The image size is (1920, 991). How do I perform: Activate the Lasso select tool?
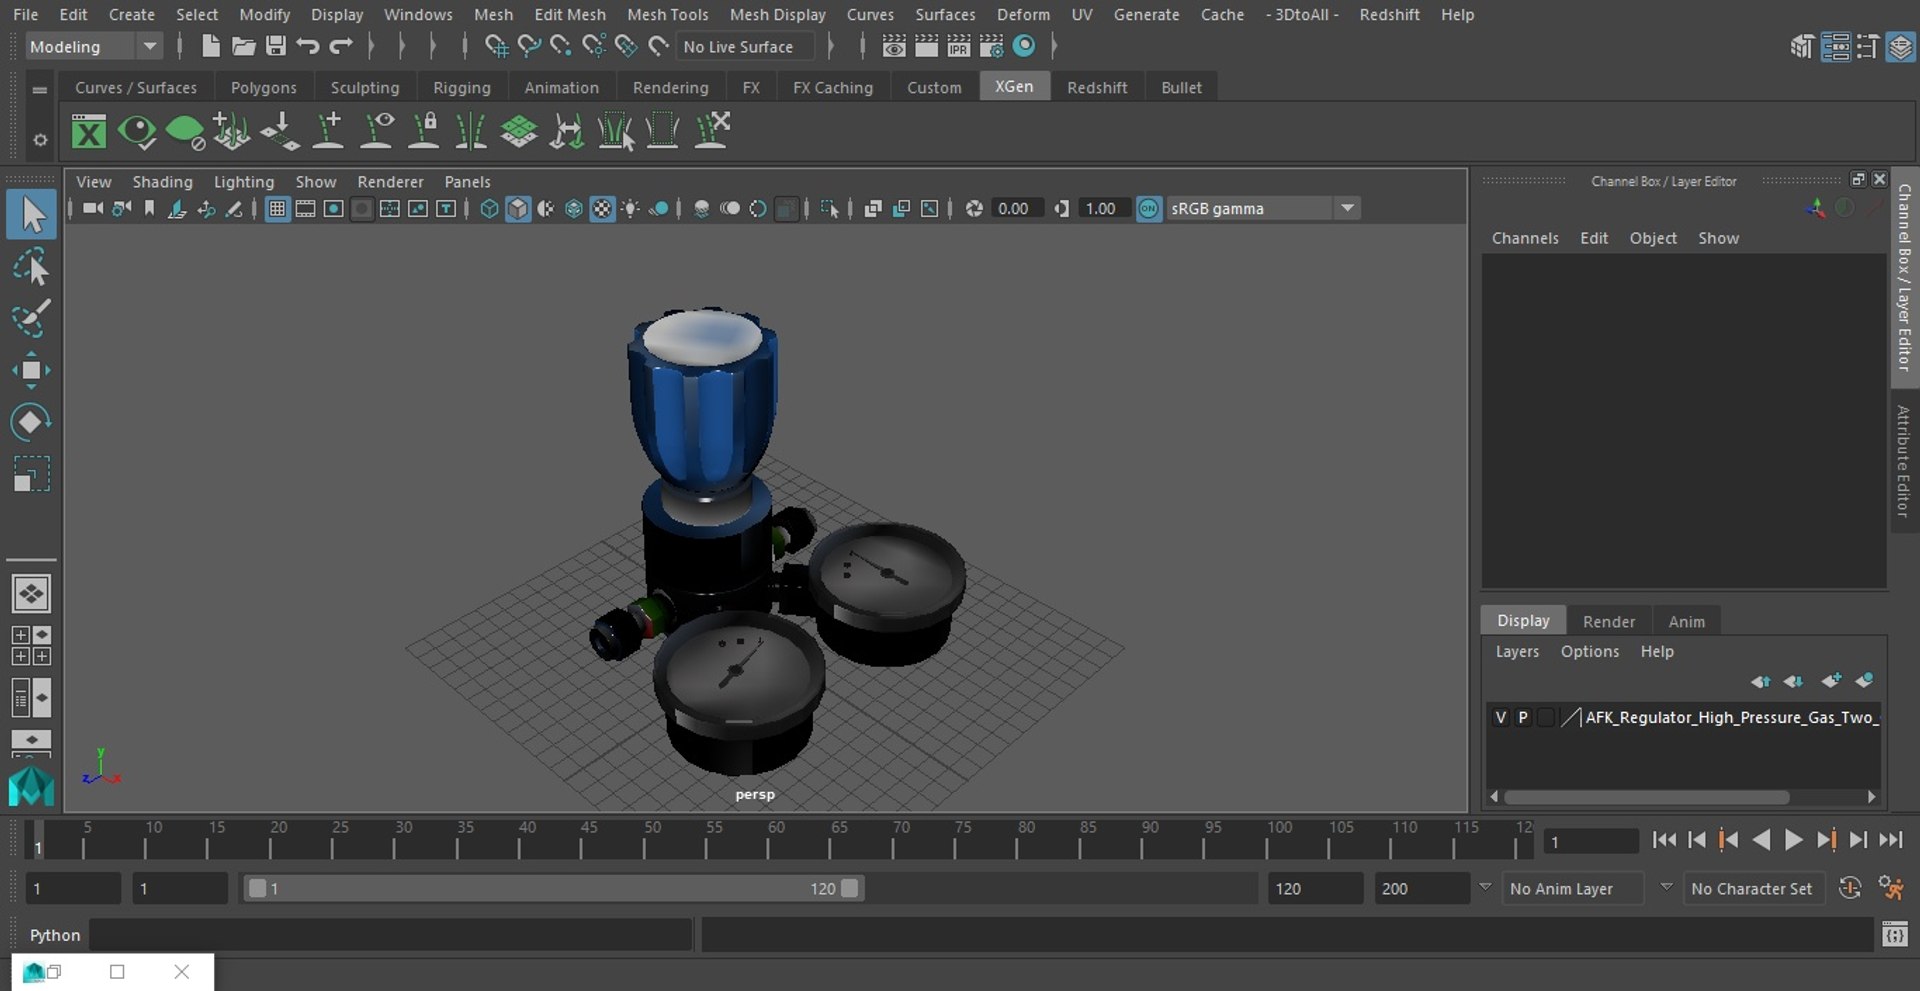pos(31,267)
